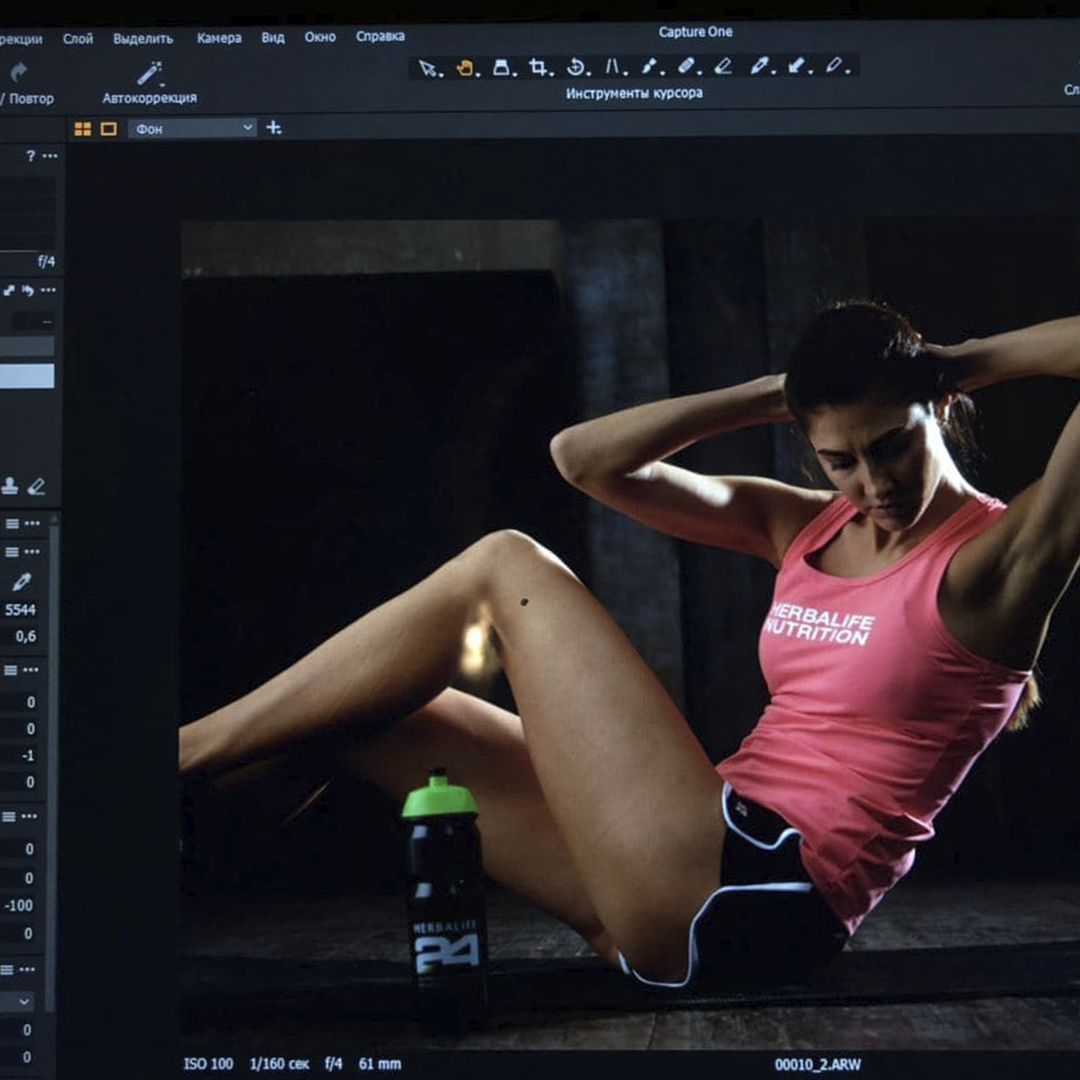This screenshot has height=1080, width=1080.
Task: Click the Redo (Повтор) arrow icon
Action: click(x=18, y=72)
